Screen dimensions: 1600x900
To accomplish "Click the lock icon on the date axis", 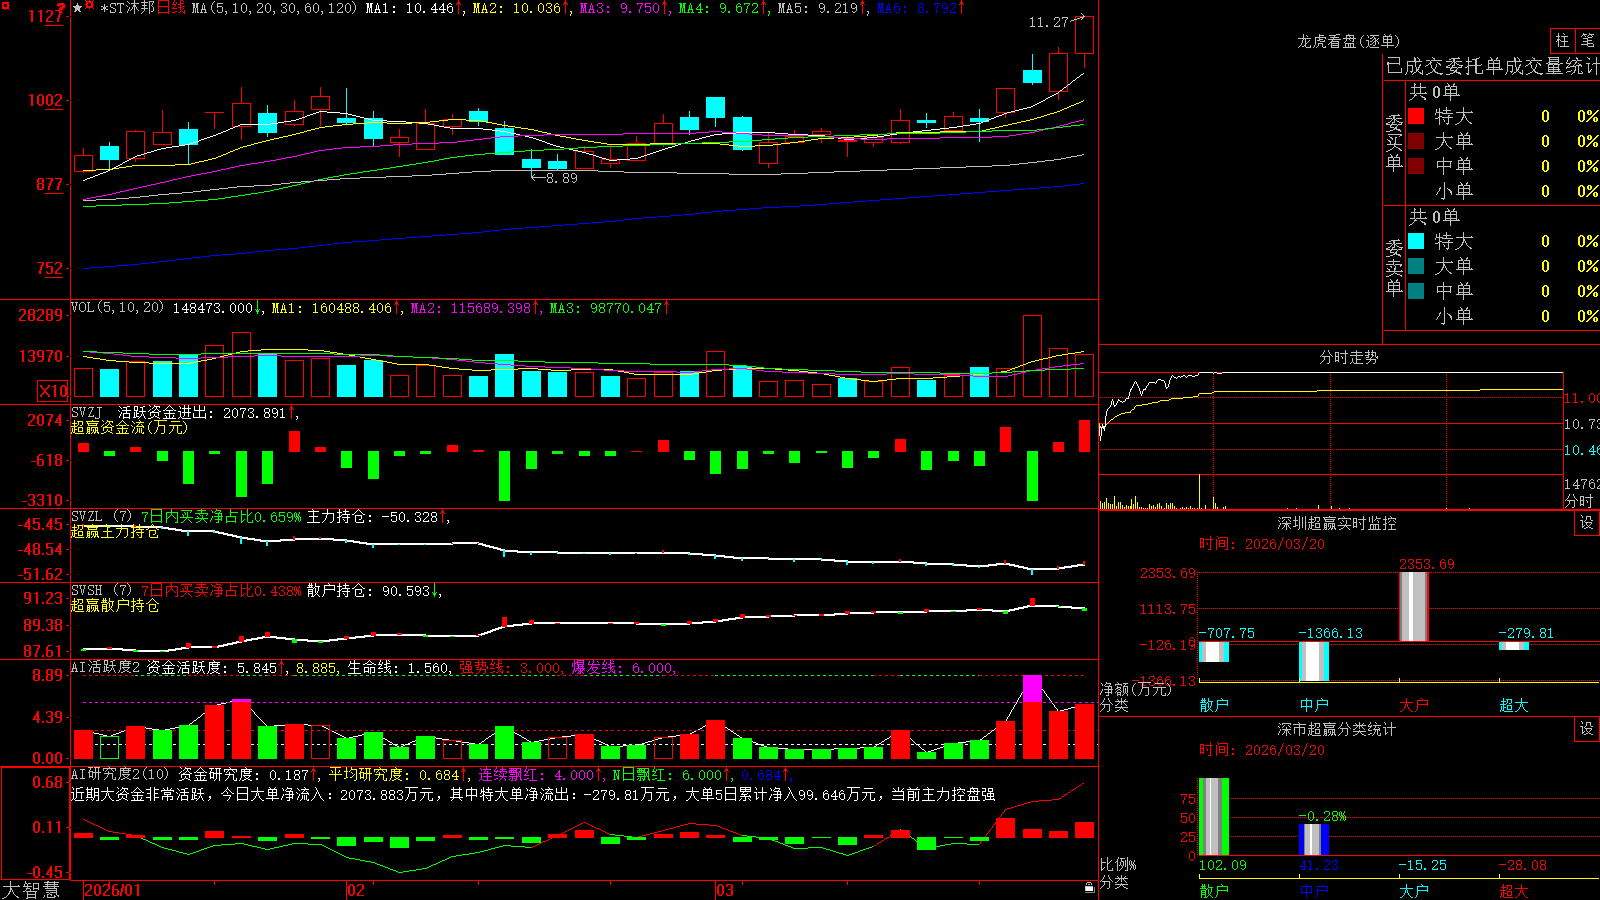I will [1090, 888].
